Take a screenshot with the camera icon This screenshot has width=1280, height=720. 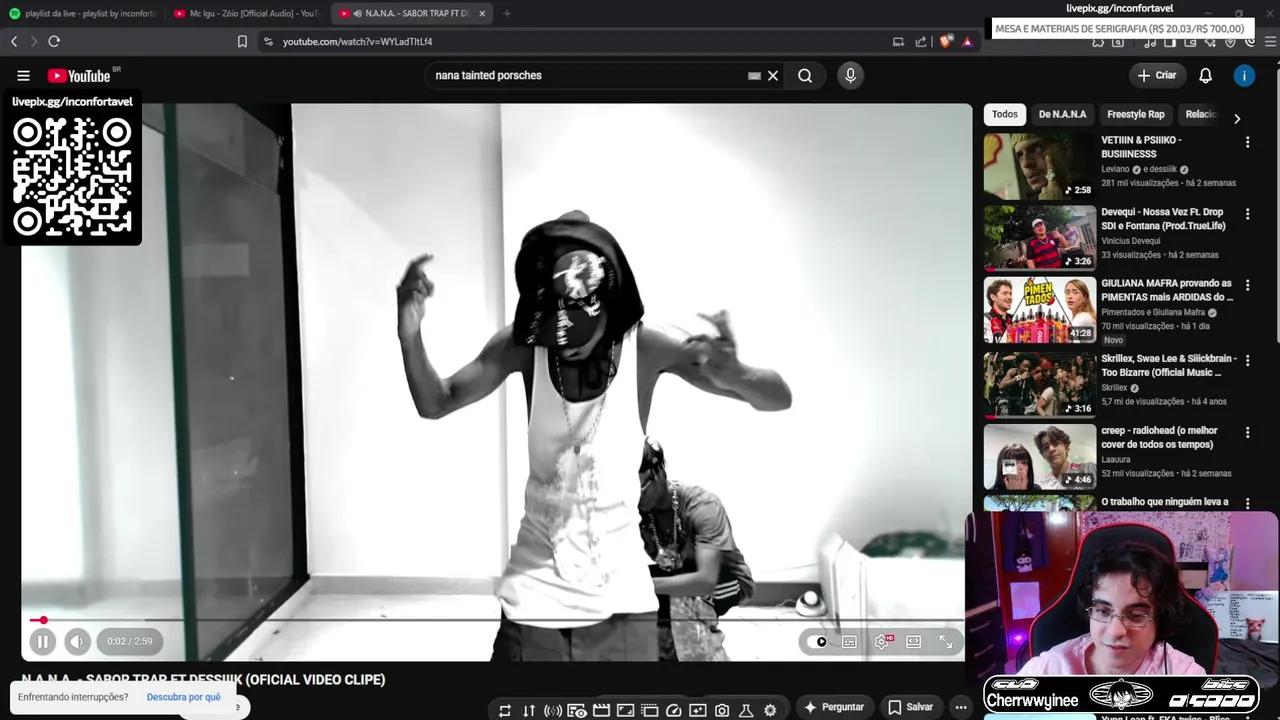coord(722,711)
